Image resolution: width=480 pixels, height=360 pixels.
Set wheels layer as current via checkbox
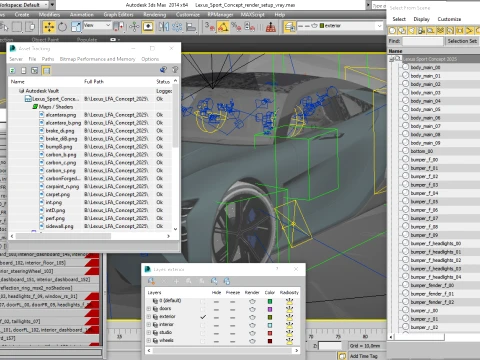(x=203, y=341)
